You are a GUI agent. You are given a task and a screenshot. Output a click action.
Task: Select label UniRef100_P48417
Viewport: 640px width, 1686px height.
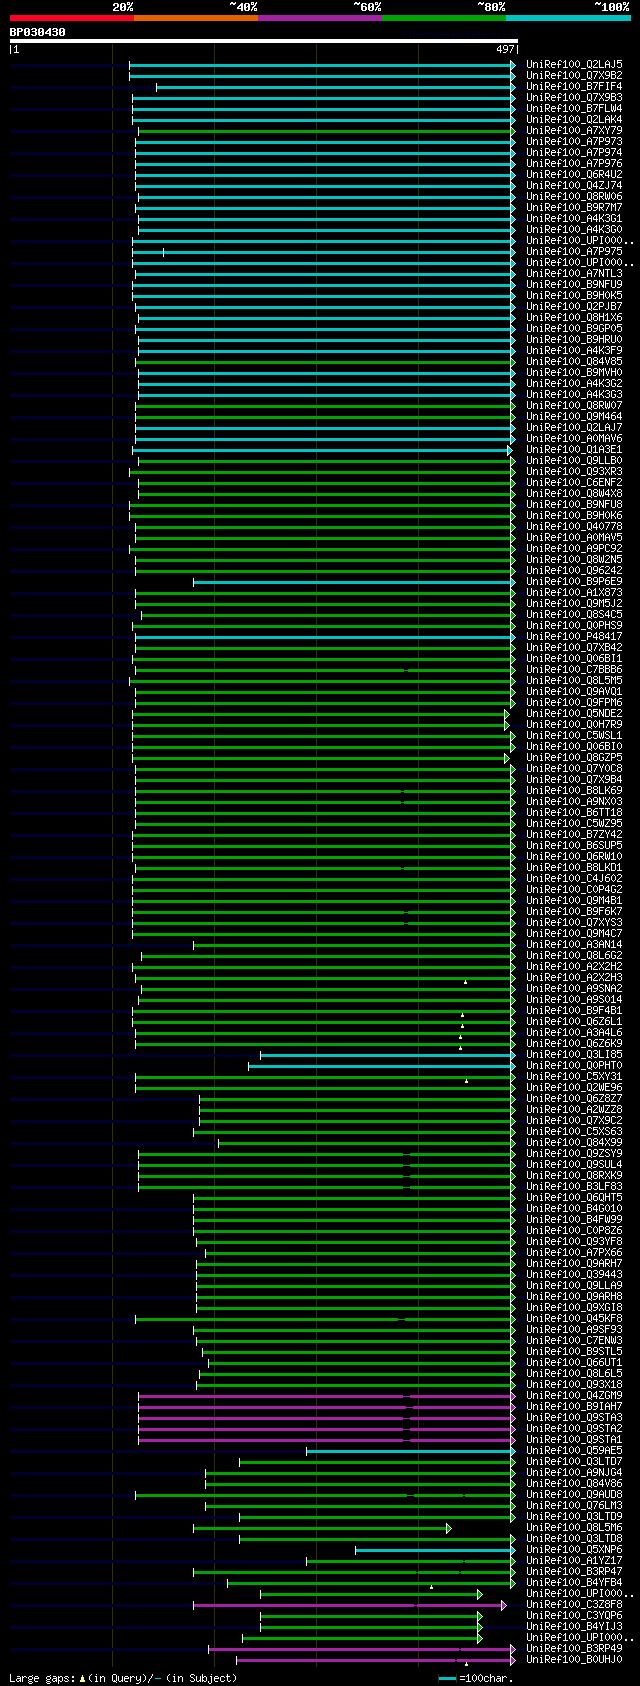click(x=574, y=636)
